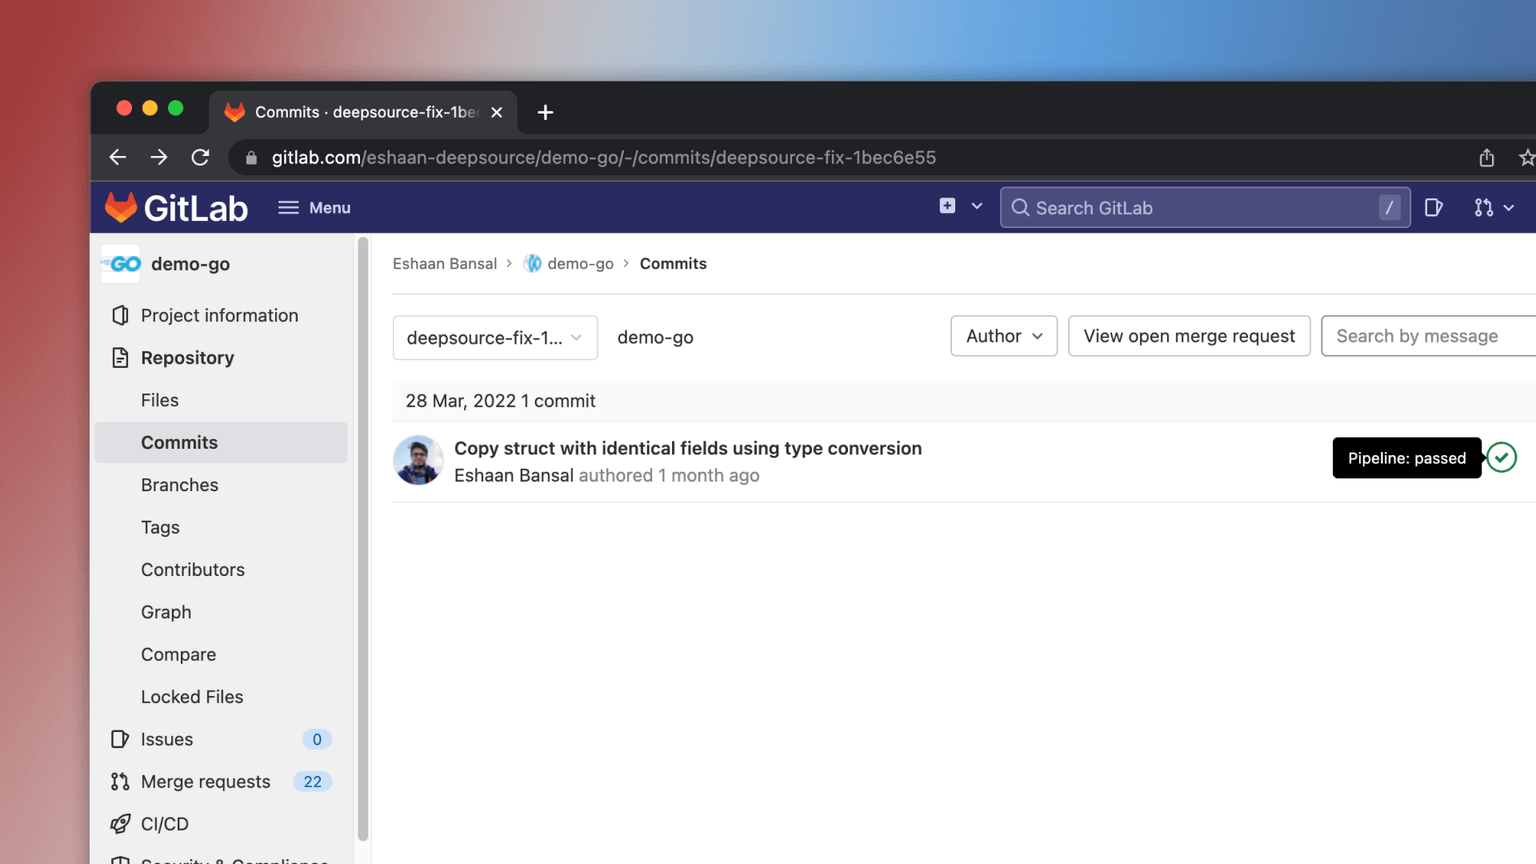Open the deepsource-fix-1 branch dropdown
Screen dimensions: 1536x864
tap(495, 338)
